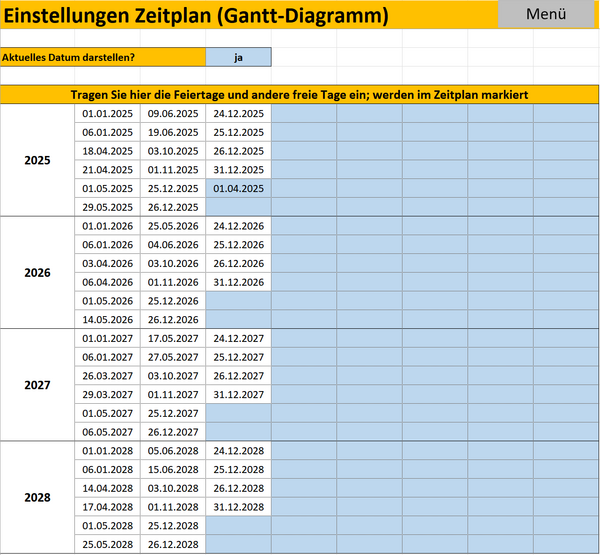
Task: Select empty blue cell beneath 01.04.2025
Action: tap(239, 207)
